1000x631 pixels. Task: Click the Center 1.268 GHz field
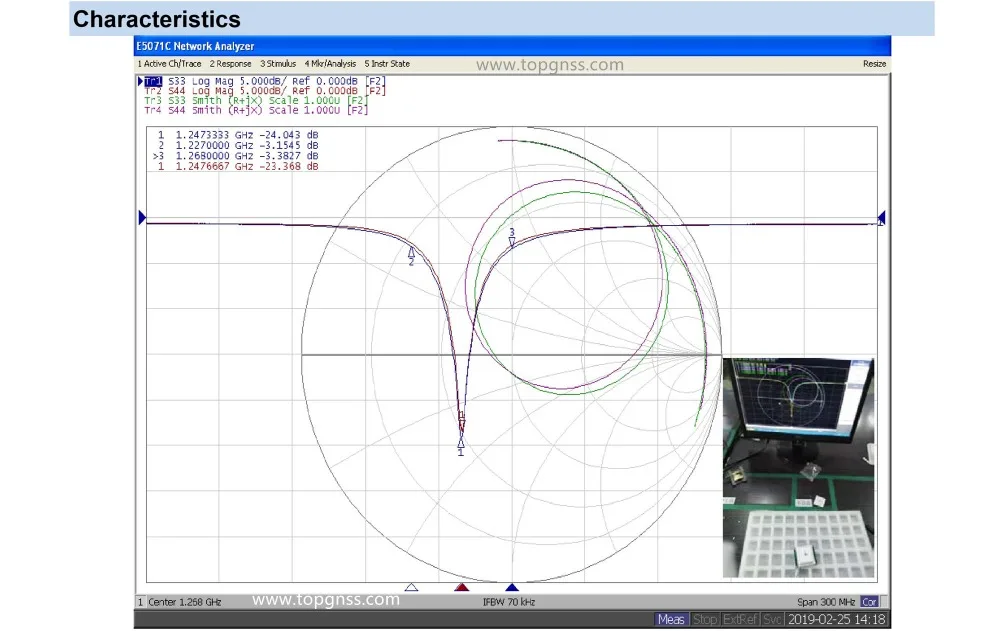[184, 602]
